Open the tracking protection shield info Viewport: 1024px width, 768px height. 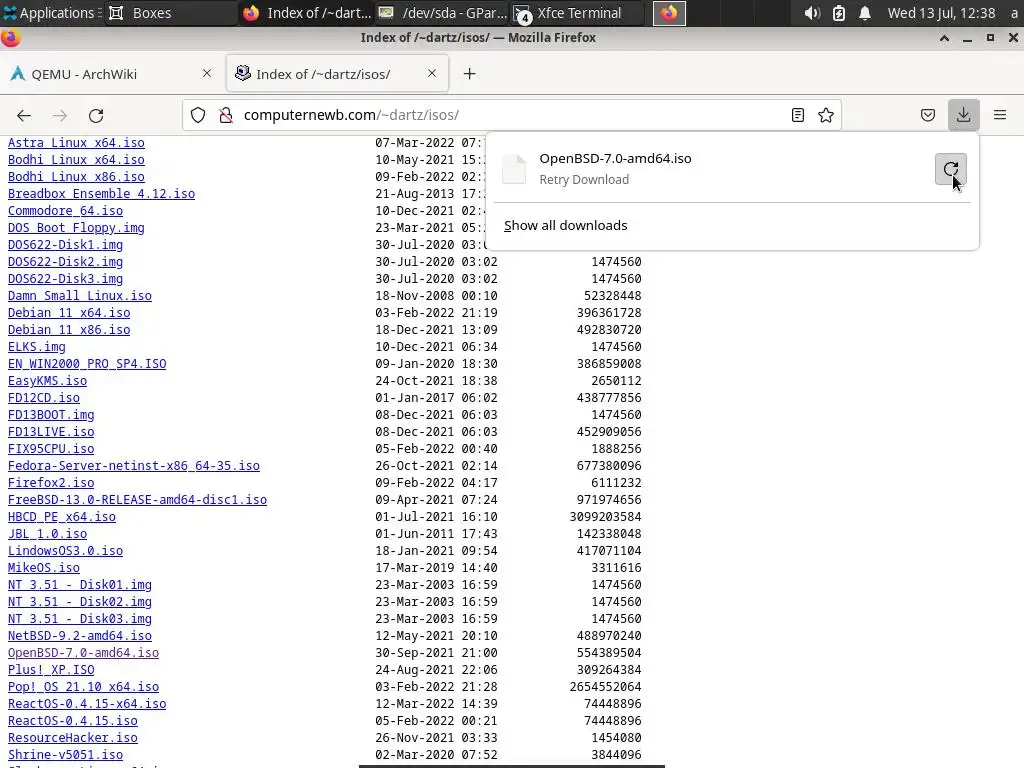tap(198, 115)
